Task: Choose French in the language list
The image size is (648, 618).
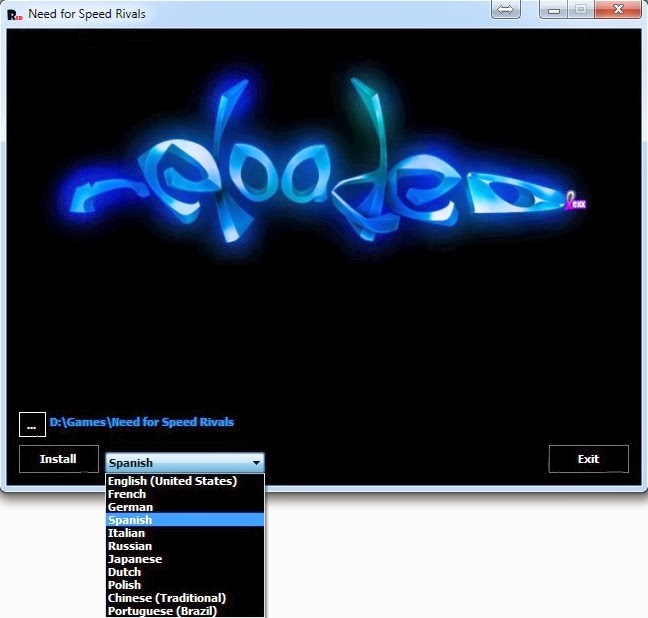Action: point(185,494)
